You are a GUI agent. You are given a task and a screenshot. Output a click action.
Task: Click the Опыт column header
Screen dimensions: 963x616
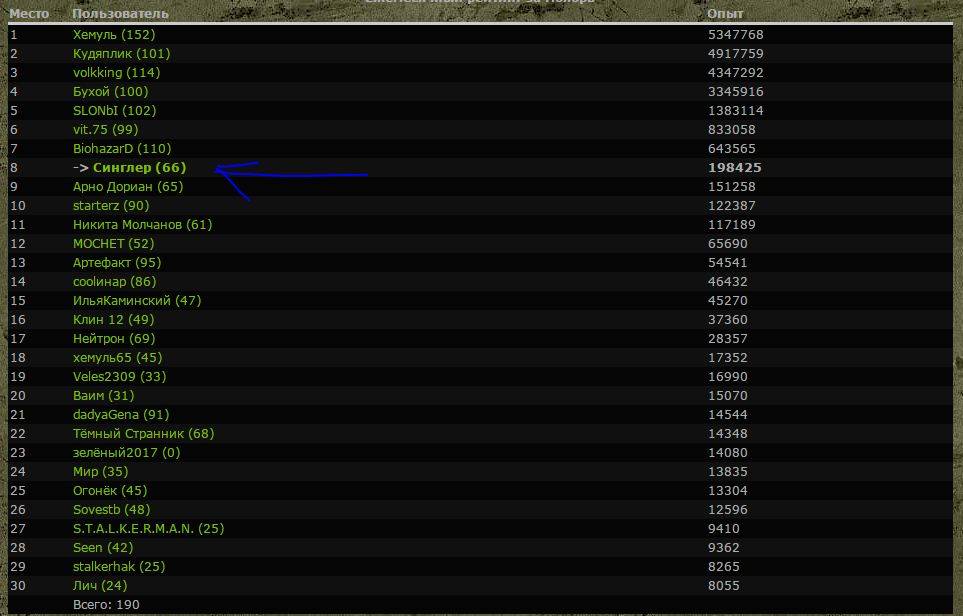pyautogui.click(x=724, y=14)
